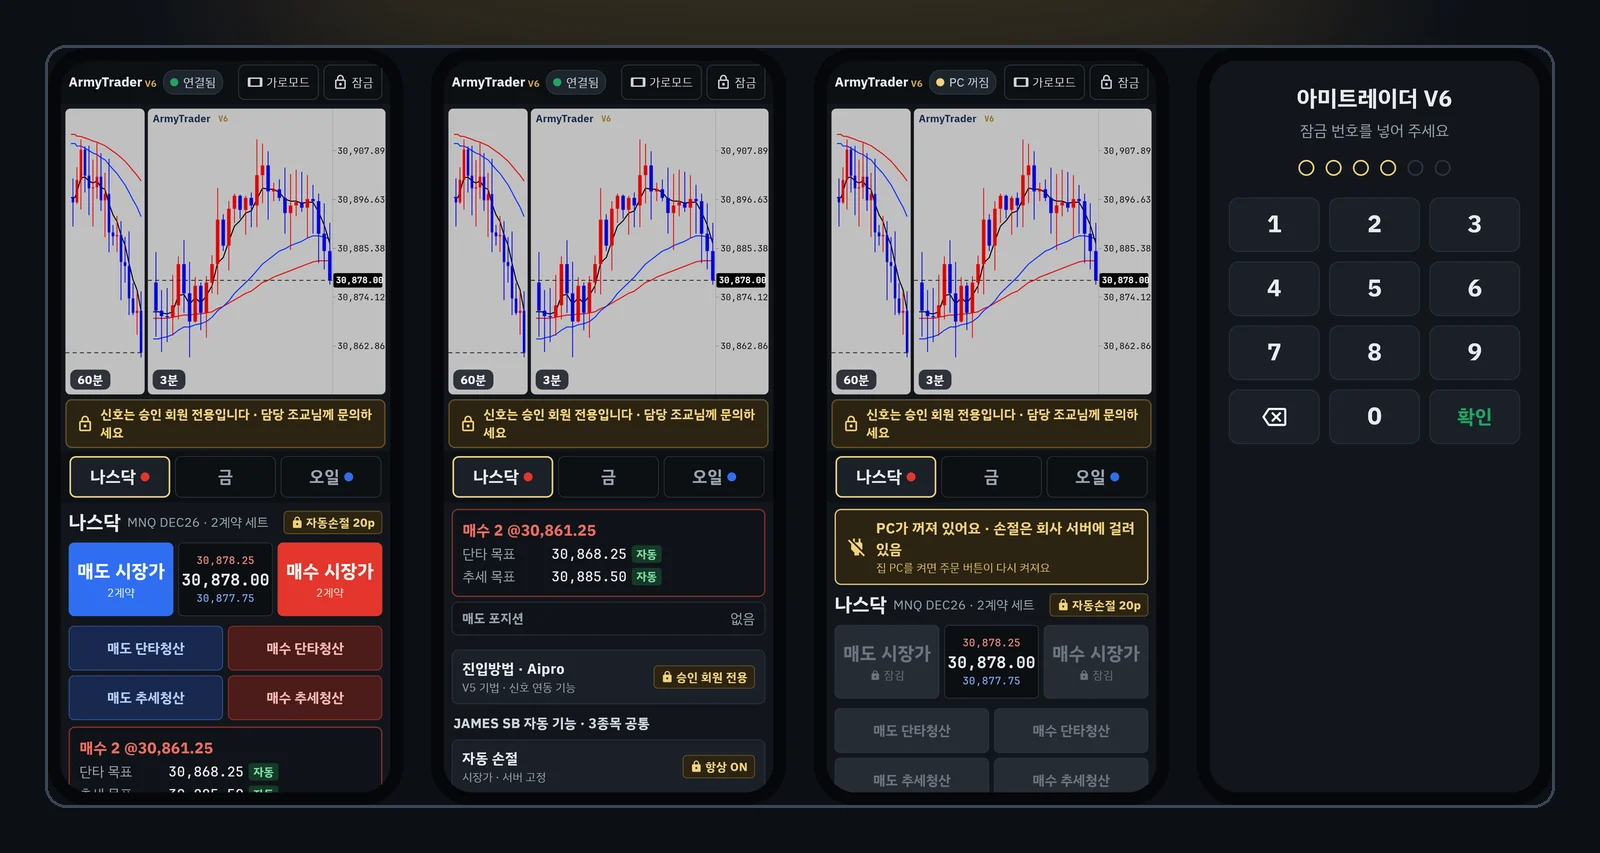The image size is (1600, 853).
Task: Click 60분 chart thumbnail in third phone
Action: (x=871, y=251)
